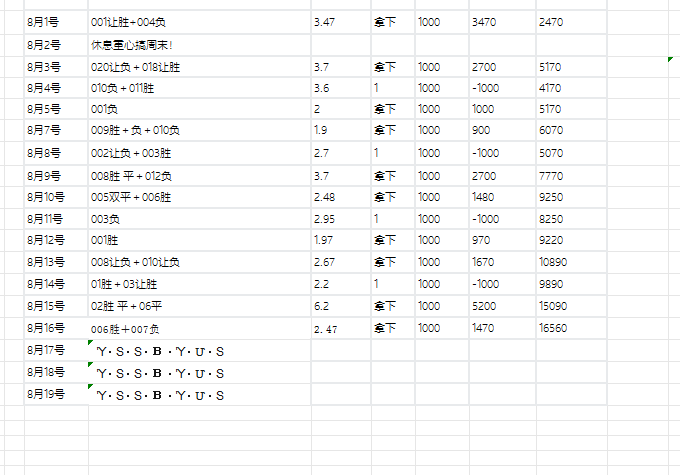Click the Y·S·S·B·Y·U·S cell in the 8月17号 row

coord(162,351)
